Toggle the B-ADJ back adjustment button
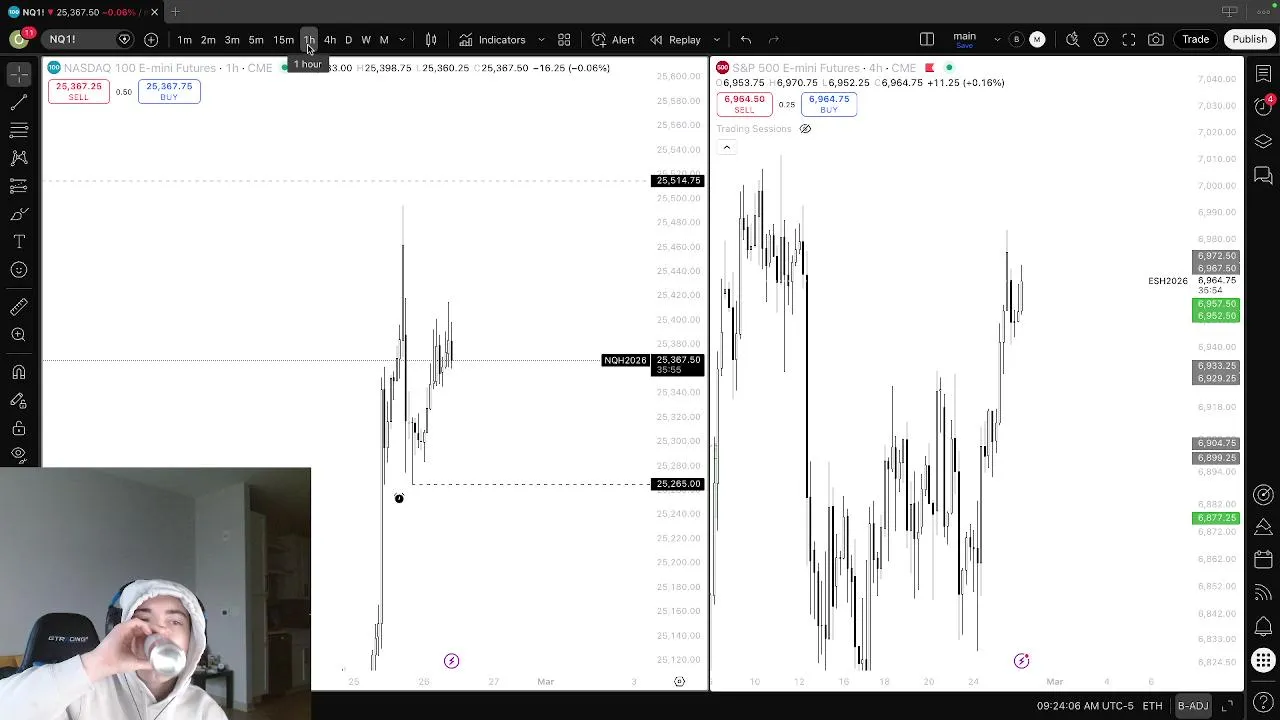Screen dimensions: 1280x720 [x=1193, y=706]
